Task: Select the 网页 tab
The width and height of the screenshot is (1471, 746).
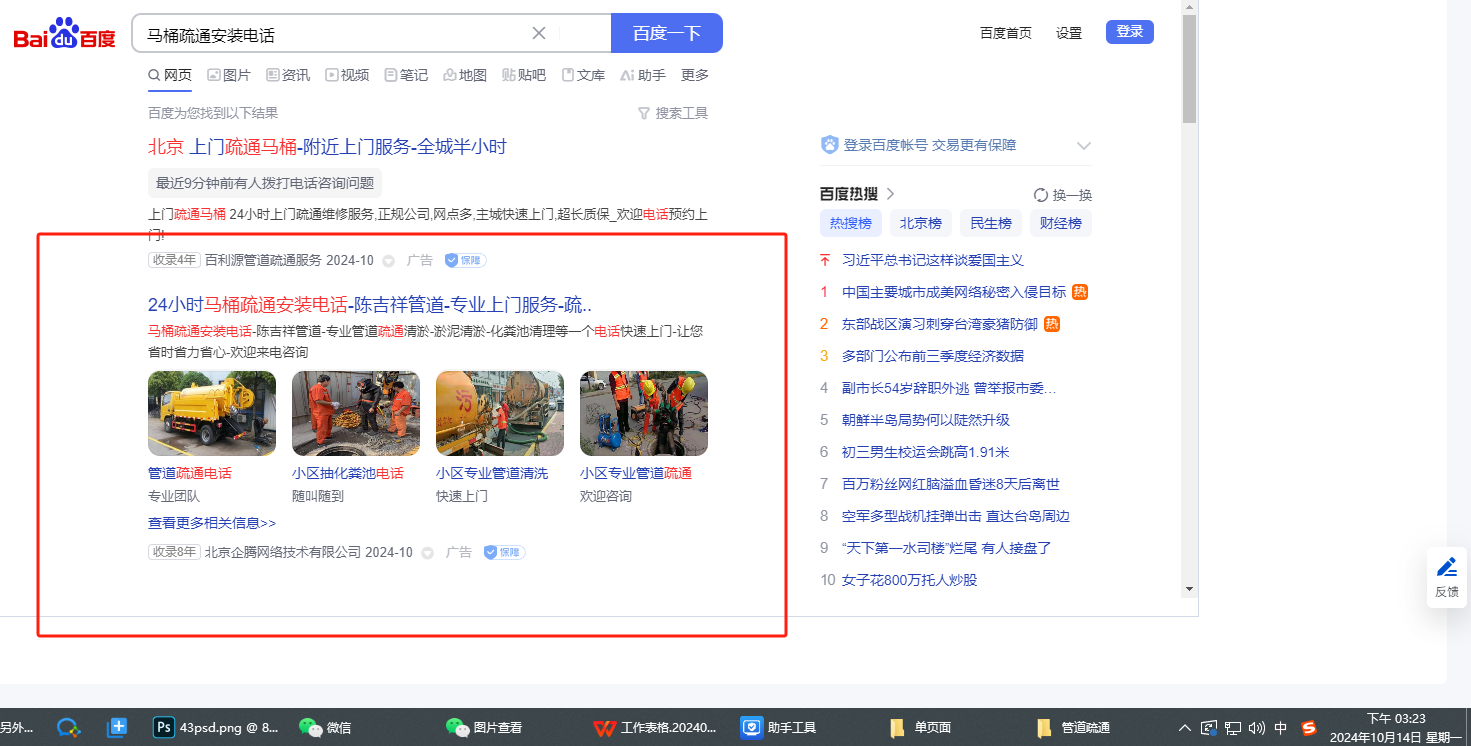Action: [x=170, y=75]
